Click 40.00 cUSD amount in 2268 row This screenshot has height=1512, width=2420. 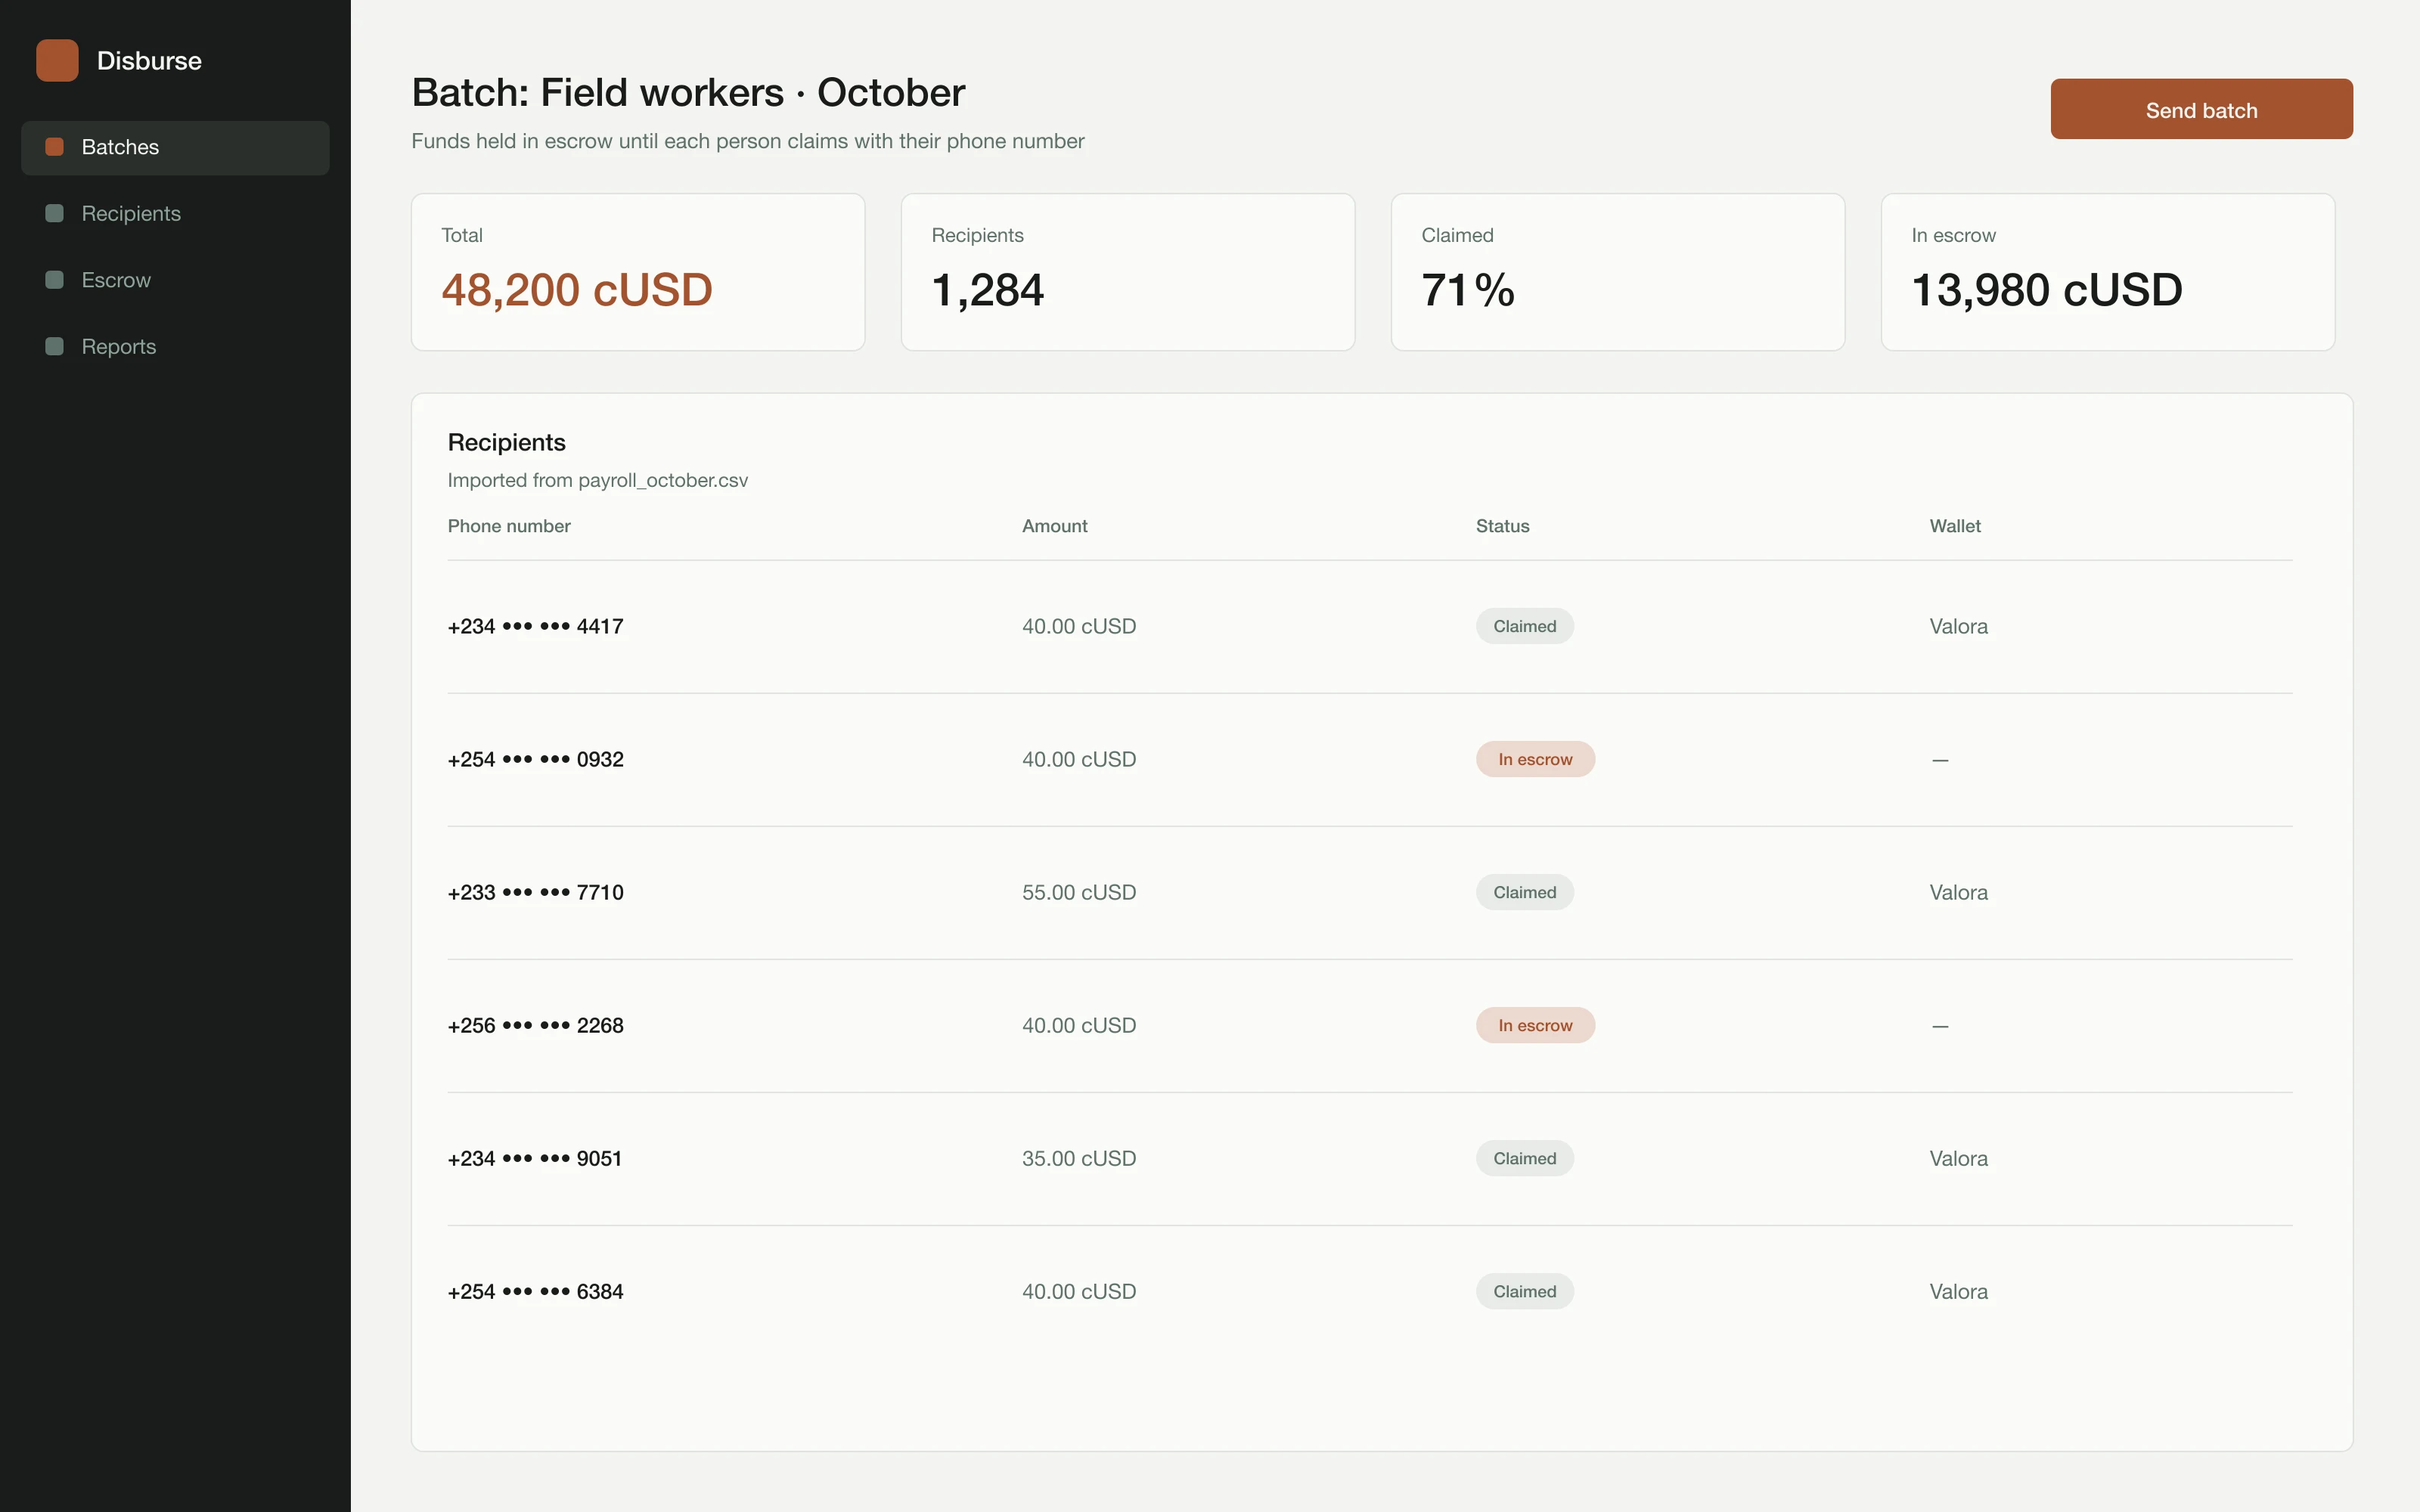[x=1079, y=1026]
